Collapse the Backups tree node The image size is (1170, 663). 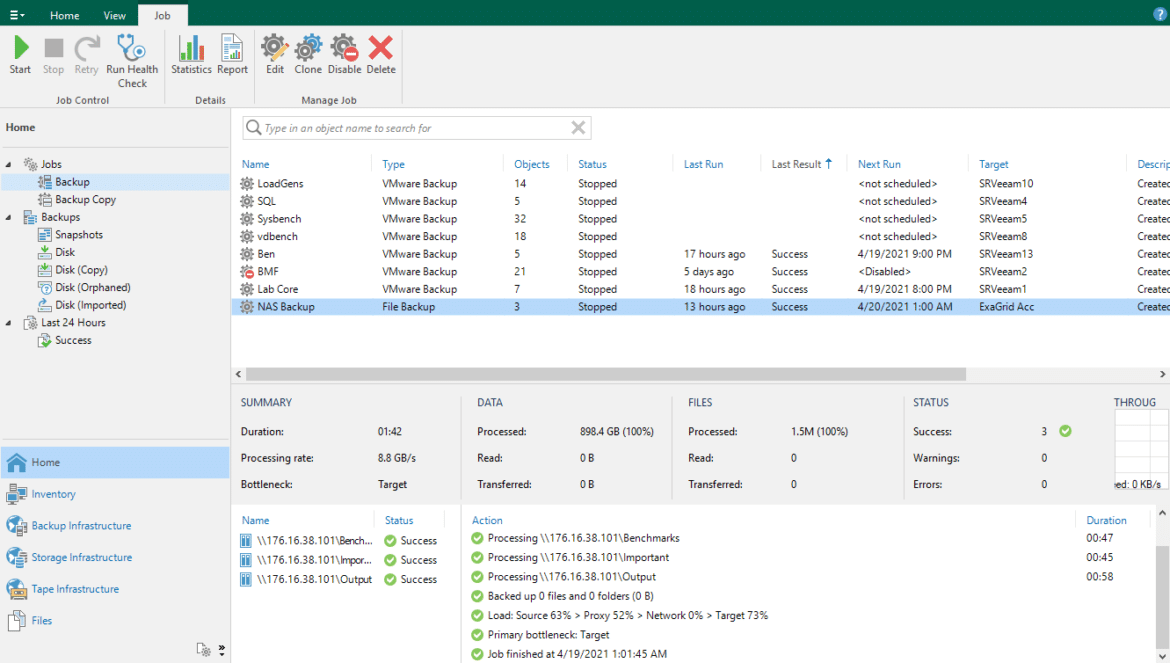coord(9,217)
